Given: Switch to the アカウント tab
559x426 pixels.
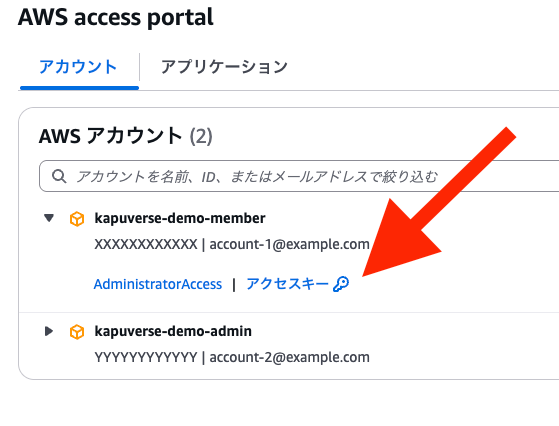Looking at the screenshot, I should (78, 67).
